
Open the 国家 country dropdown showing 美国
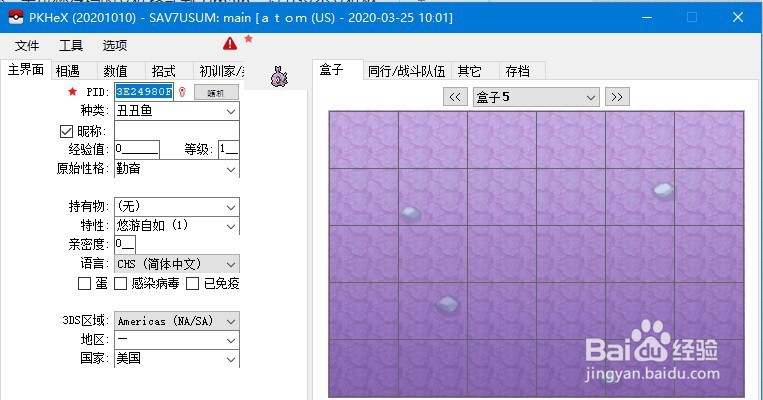click(177, 359)
